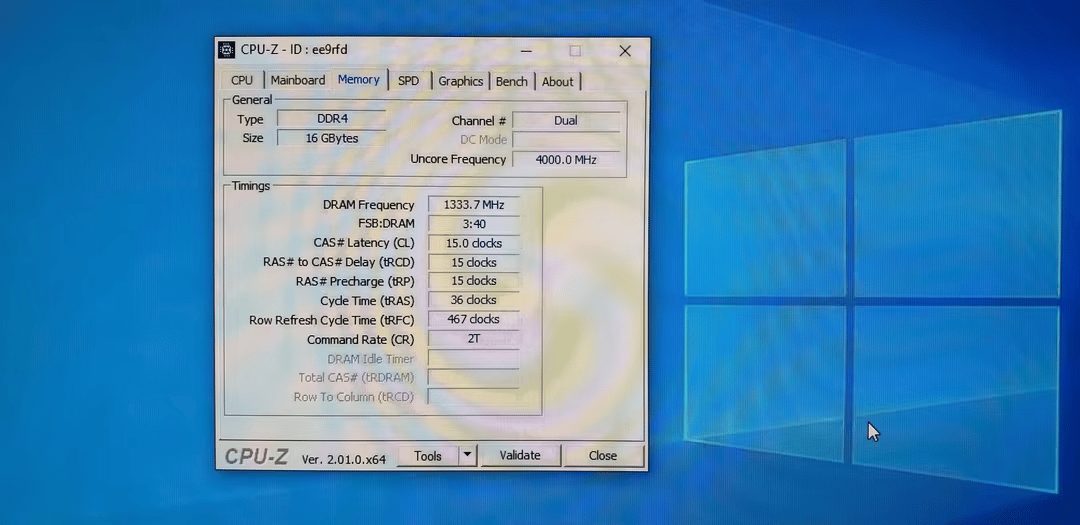Screen dimensions: 1080x525
Task: Click the CPU-Z app icon in title bar
Action: [226, 50]
